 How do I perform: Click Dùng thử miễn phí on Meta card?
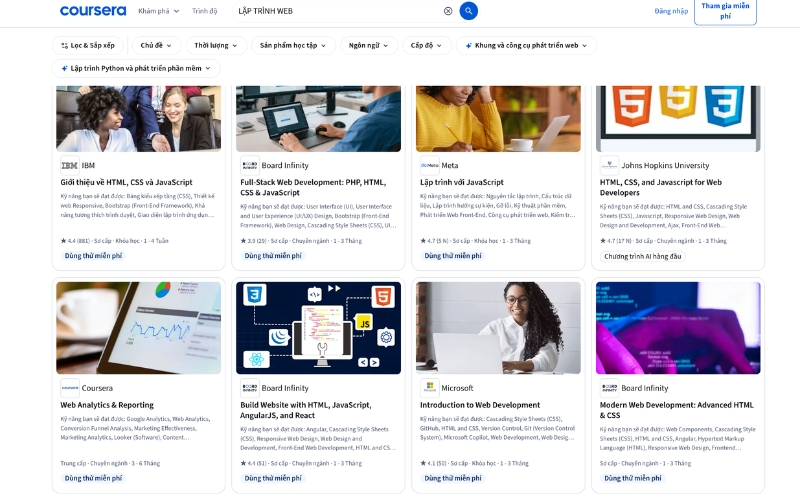[453, 256]
